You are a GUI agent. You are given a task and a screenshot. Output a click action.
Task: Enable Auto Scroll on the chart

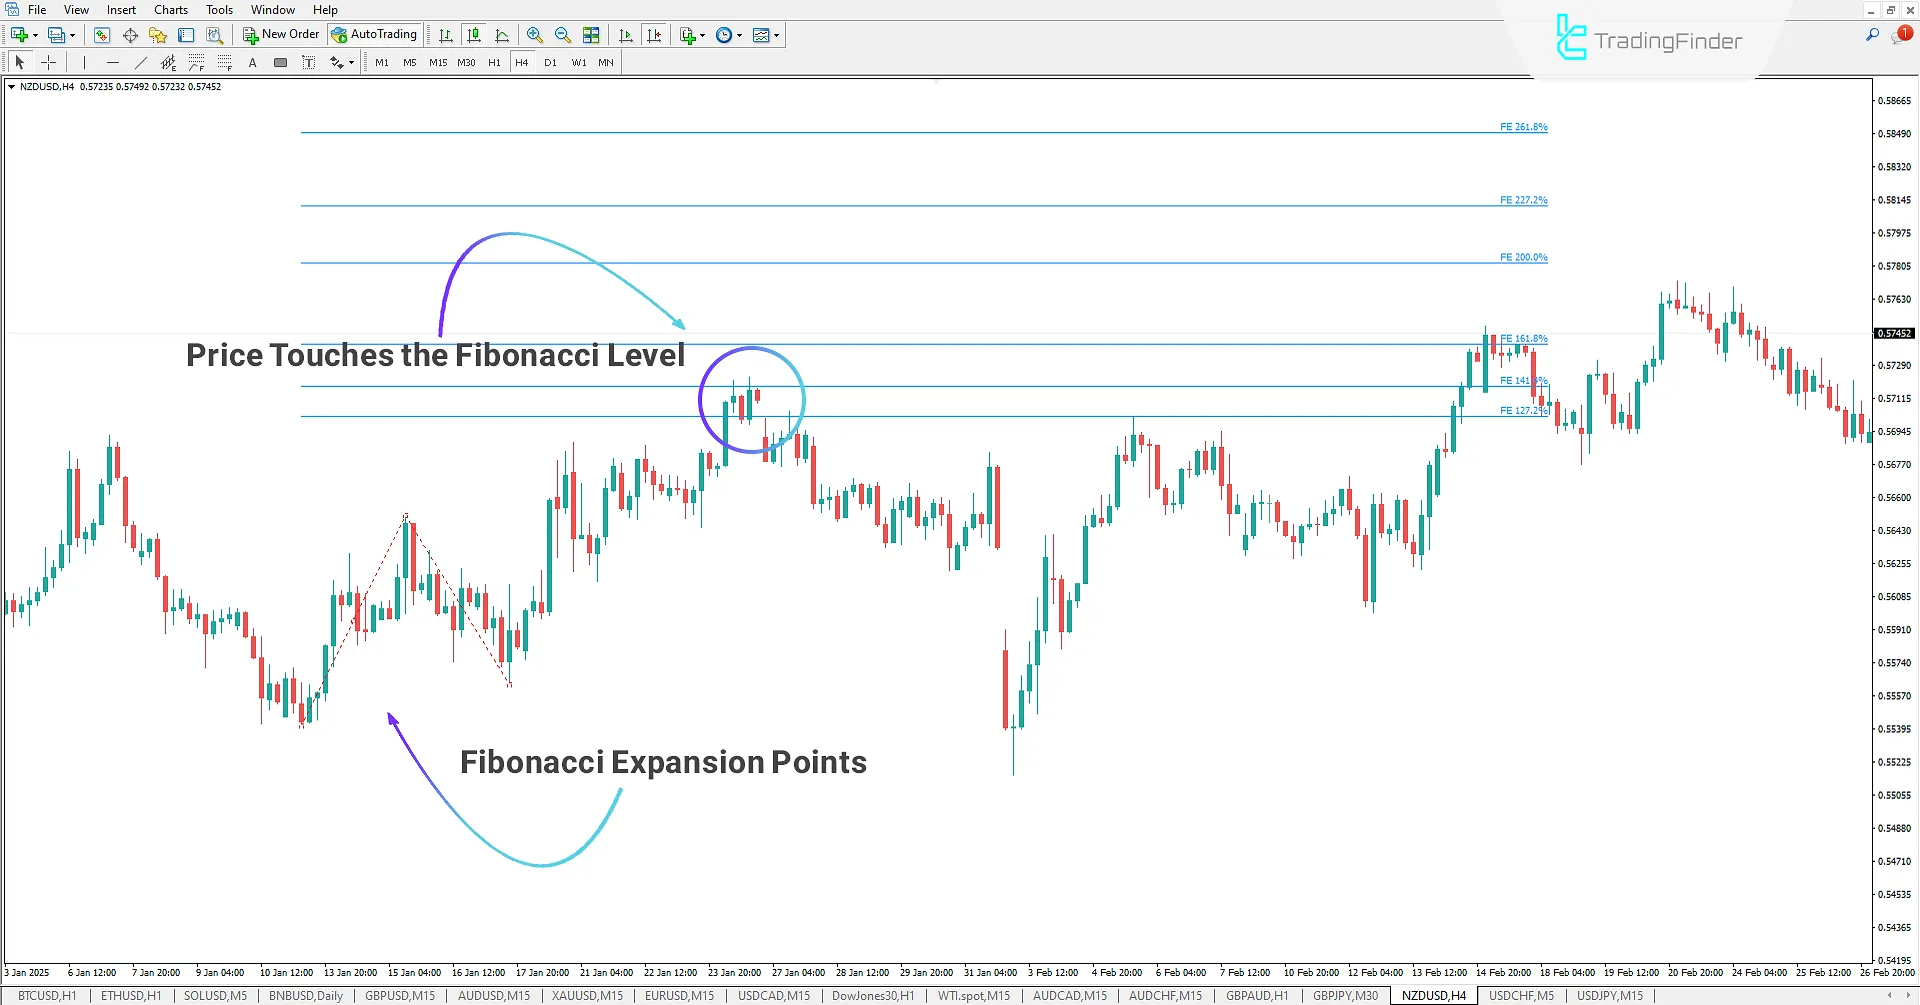pyautogui.click(x=625, y=35)
